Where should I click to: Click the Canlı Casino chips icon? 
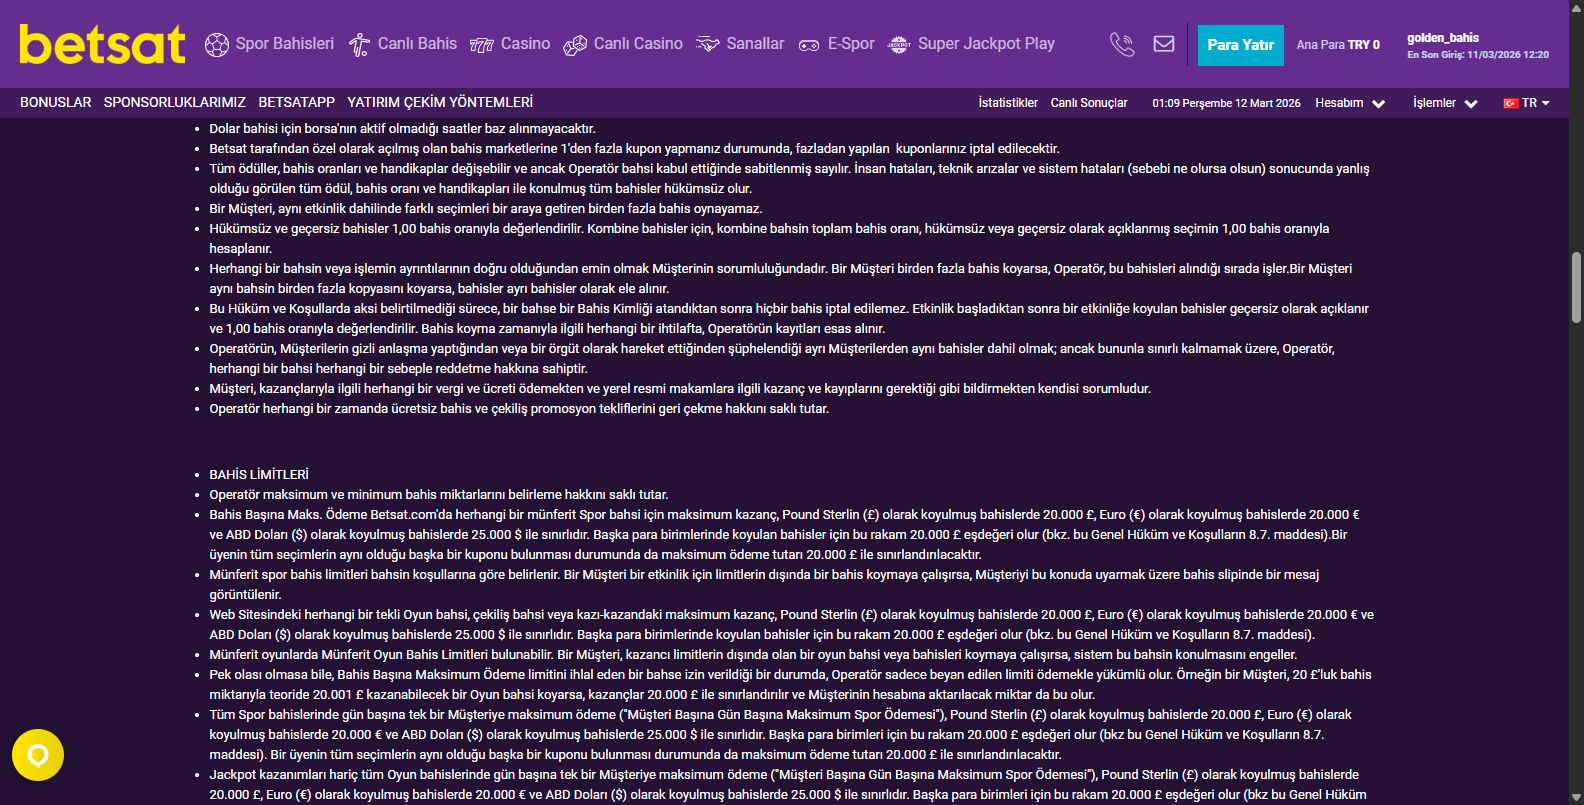tap(575, 45)
